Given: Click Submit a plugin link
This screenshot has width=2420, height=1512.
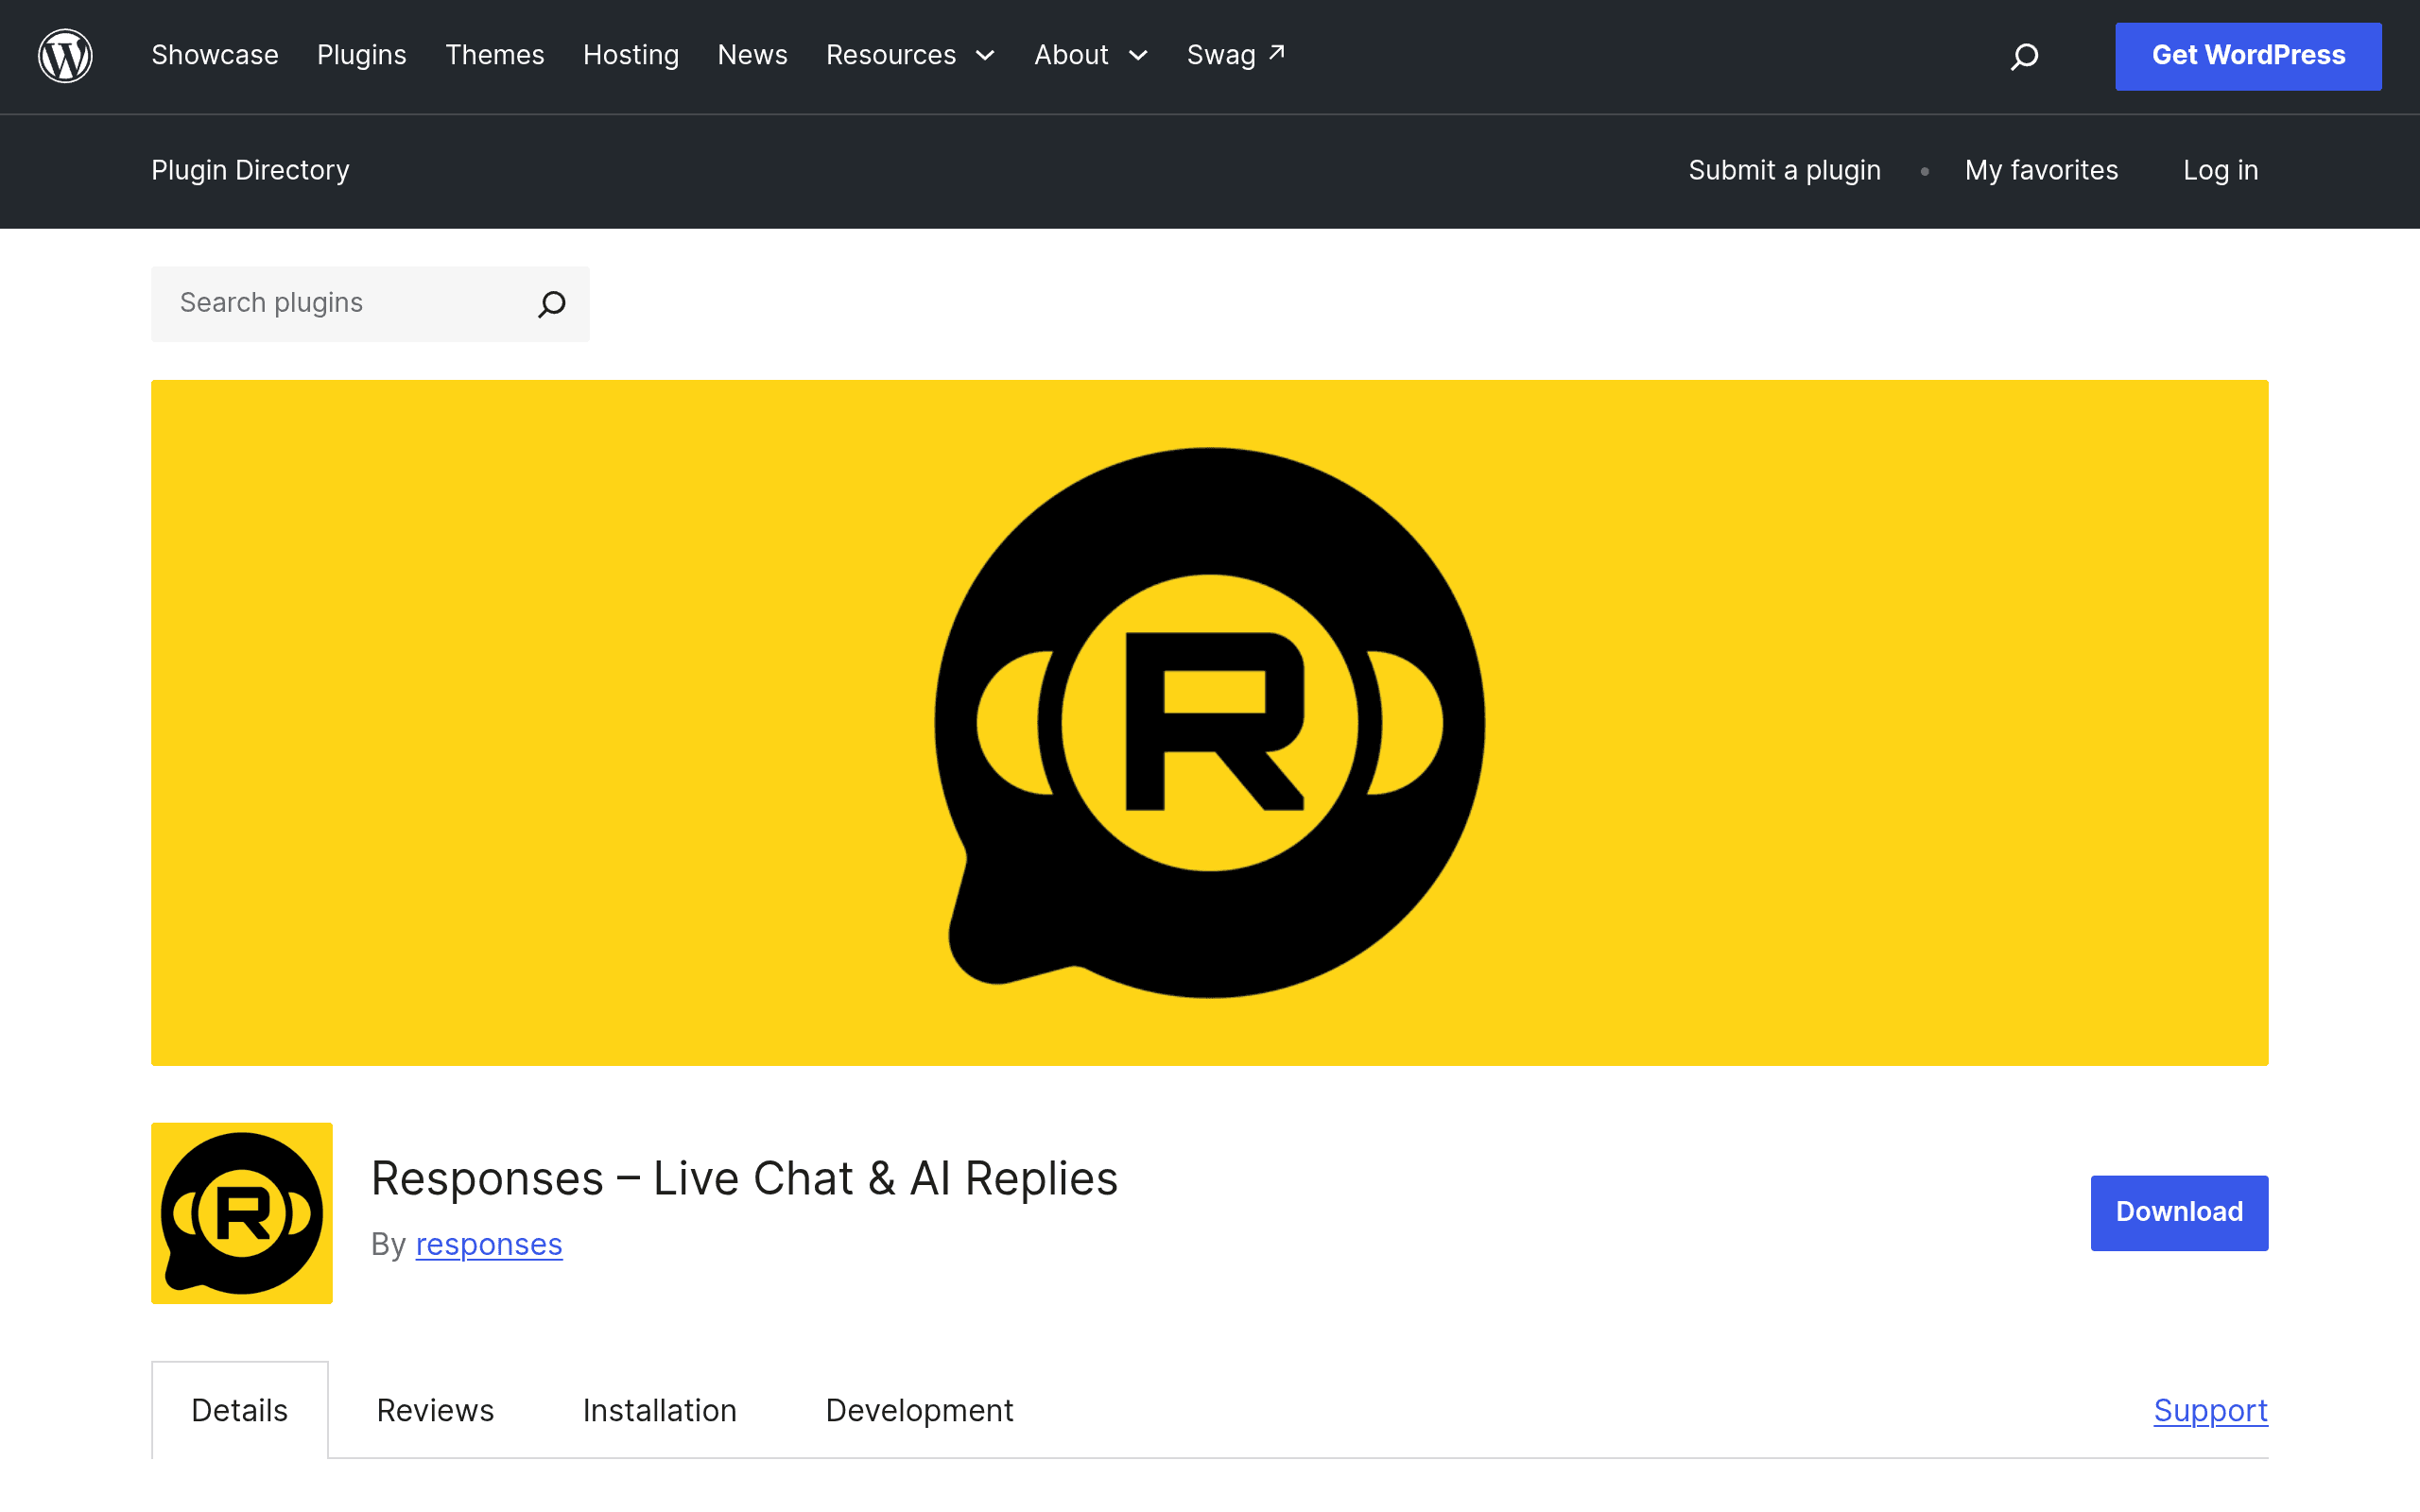Looking at the screenshot, I should 1785,170.
